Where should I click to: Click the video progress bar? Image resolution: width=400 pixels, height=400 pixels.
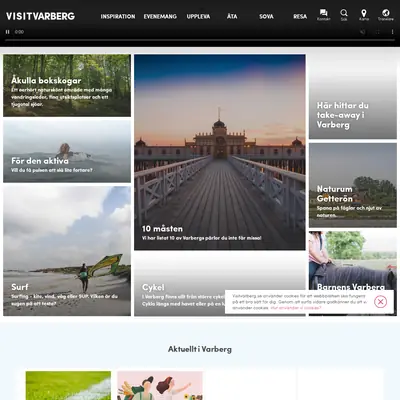[200, 40]
